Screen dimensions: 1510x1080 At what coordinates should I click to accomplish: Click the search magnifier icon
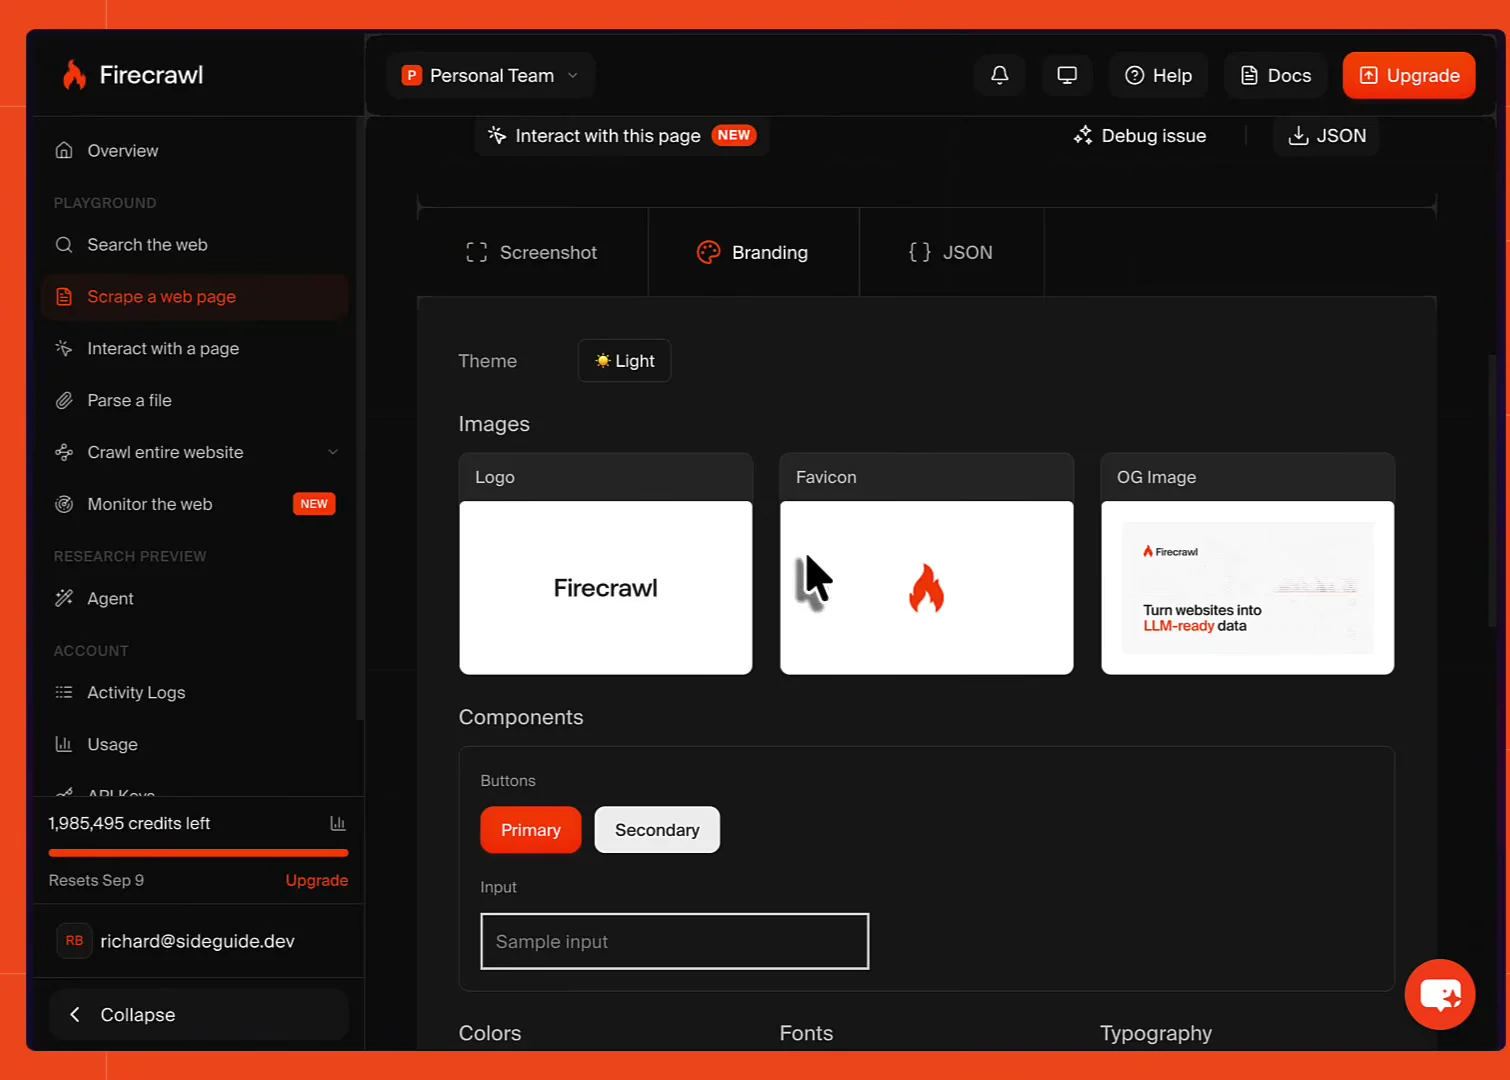(64, 245)
